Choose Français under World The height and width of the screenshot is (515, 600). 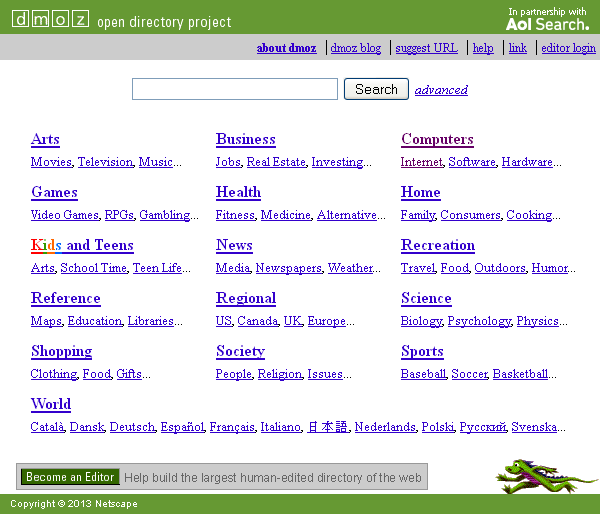coord(232,427)
